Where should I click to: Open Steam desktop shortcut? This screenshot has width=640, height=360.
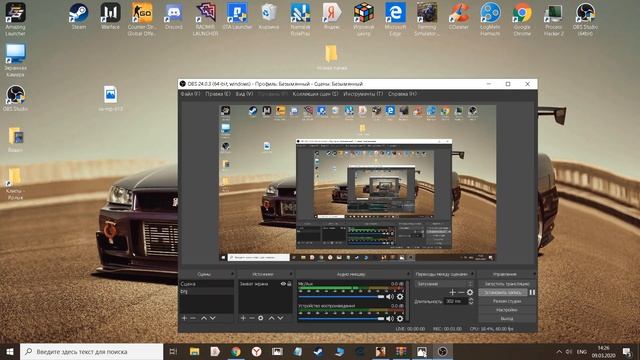78,17
